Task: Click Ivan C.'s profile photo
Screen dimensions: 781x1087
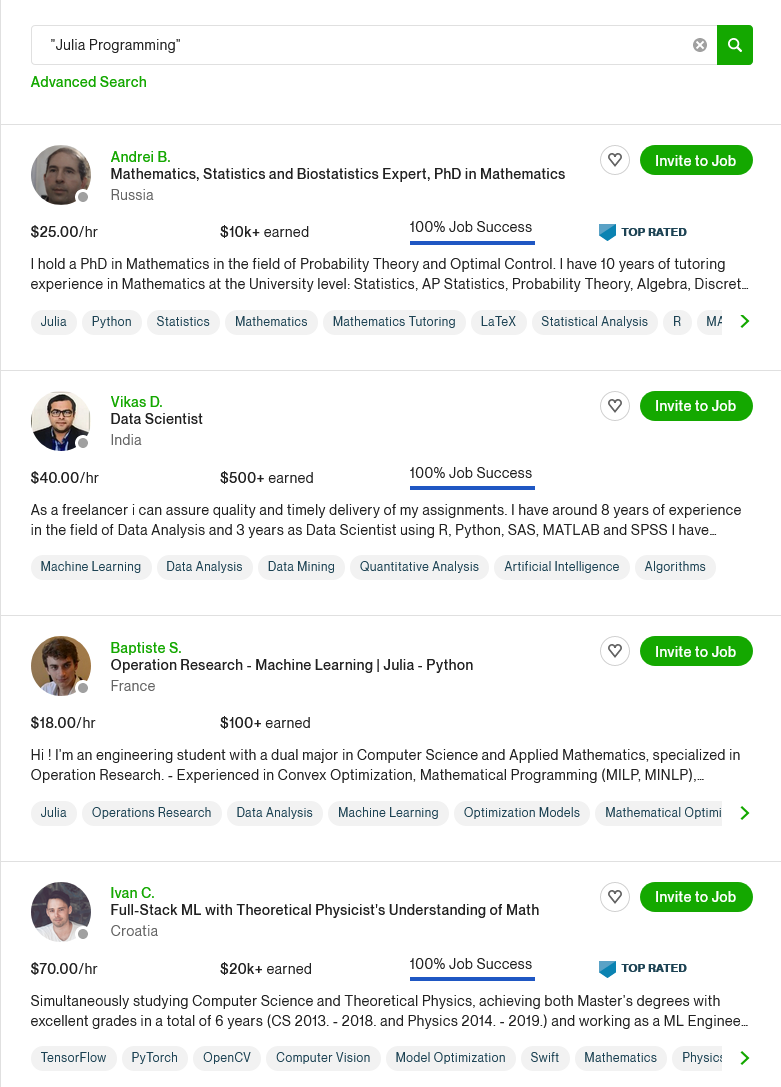Action: point(61,912)
